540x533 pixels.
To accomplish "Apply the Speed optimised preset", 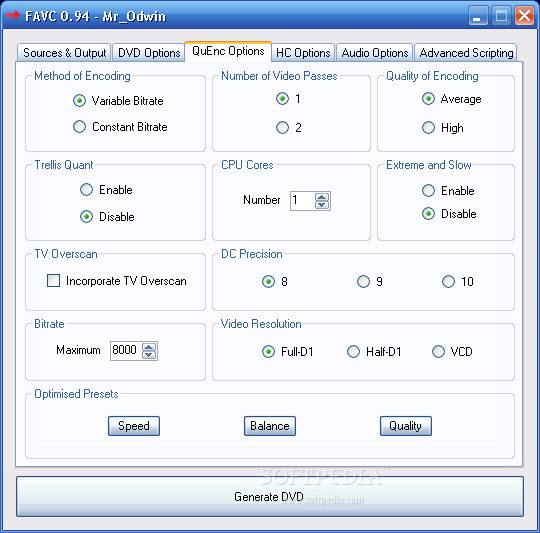I will click(x=134, y=426).
